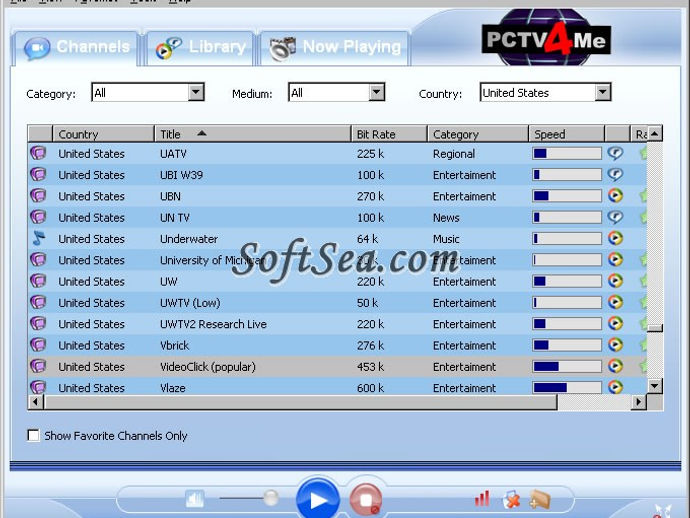The image size is (690, 518).
Task: Select the Vlaze channel title
Action: pos(172,388)
